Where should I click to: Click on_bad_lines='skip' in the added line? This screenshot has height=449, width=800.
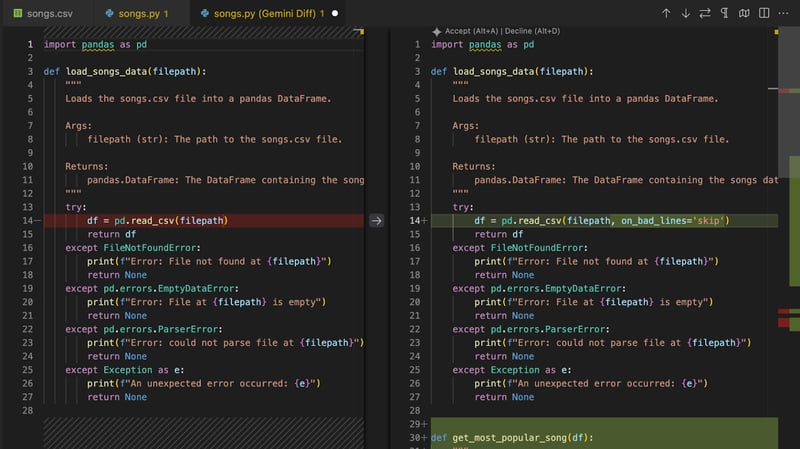point(672,220)
